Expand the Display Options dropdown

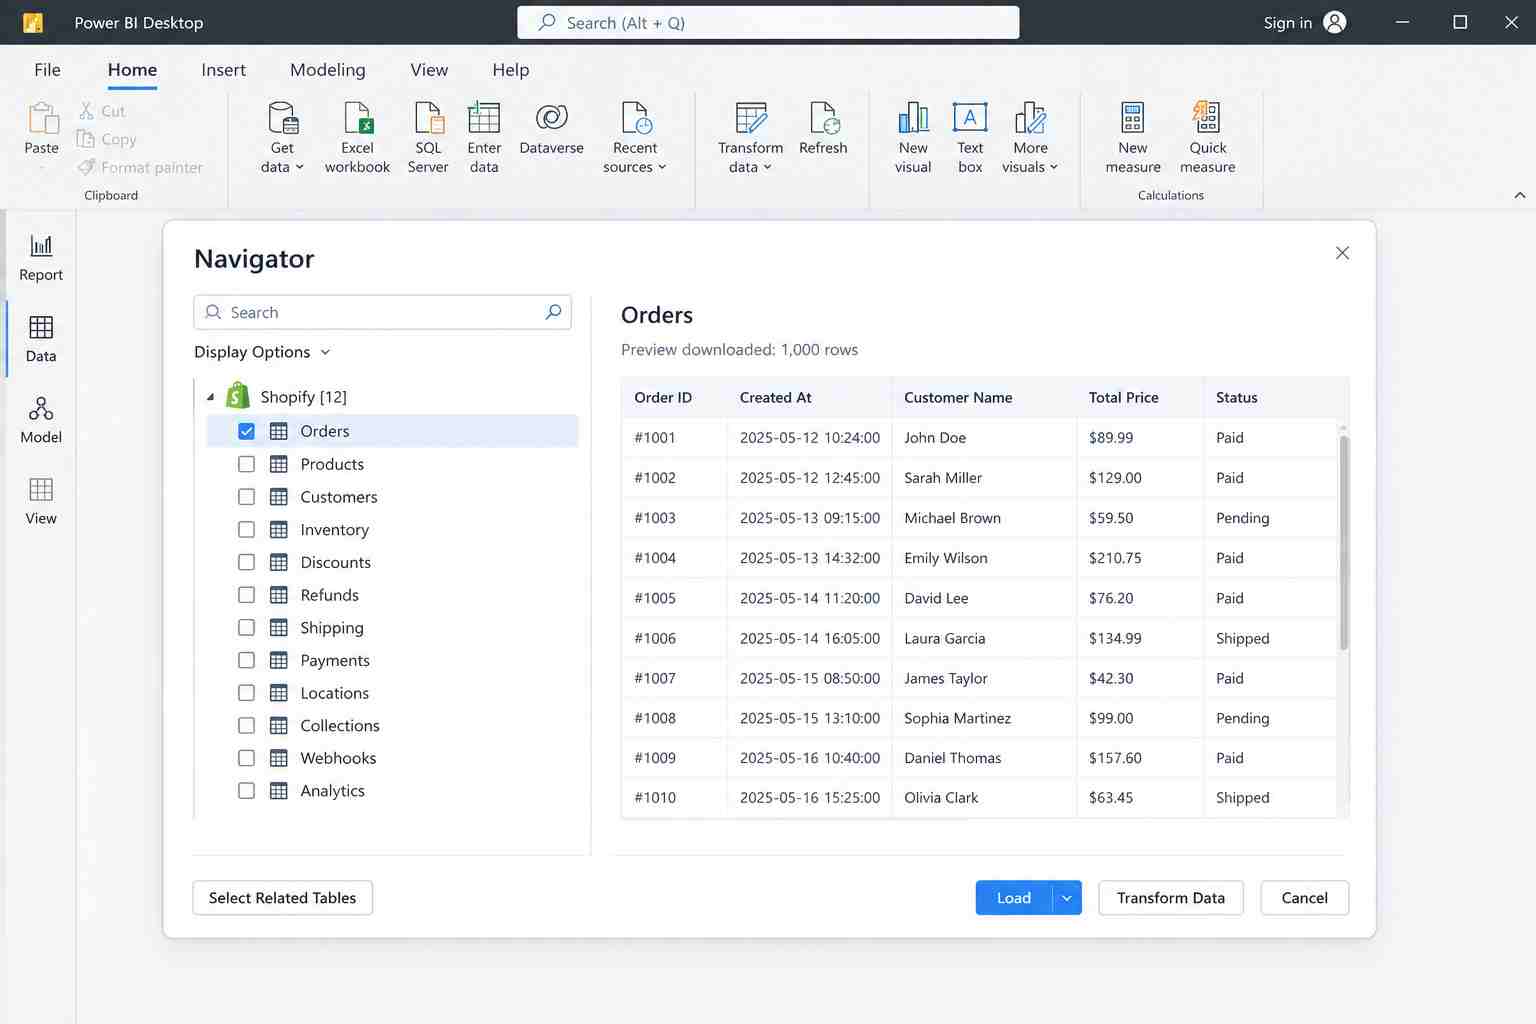[262, 352]
